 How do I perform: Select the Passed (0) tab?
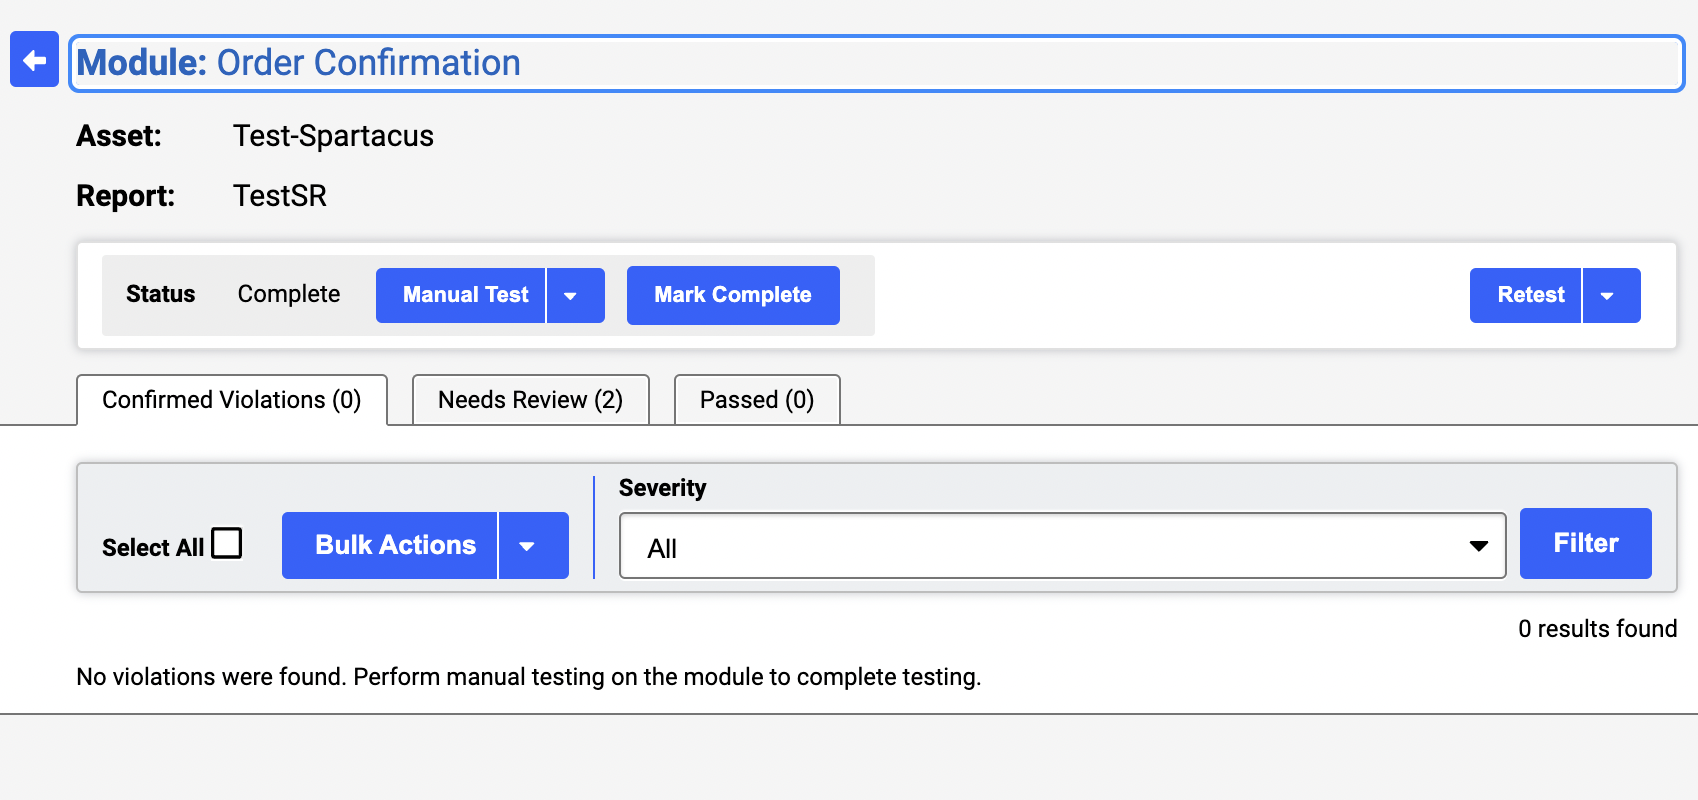click(757, 400)
